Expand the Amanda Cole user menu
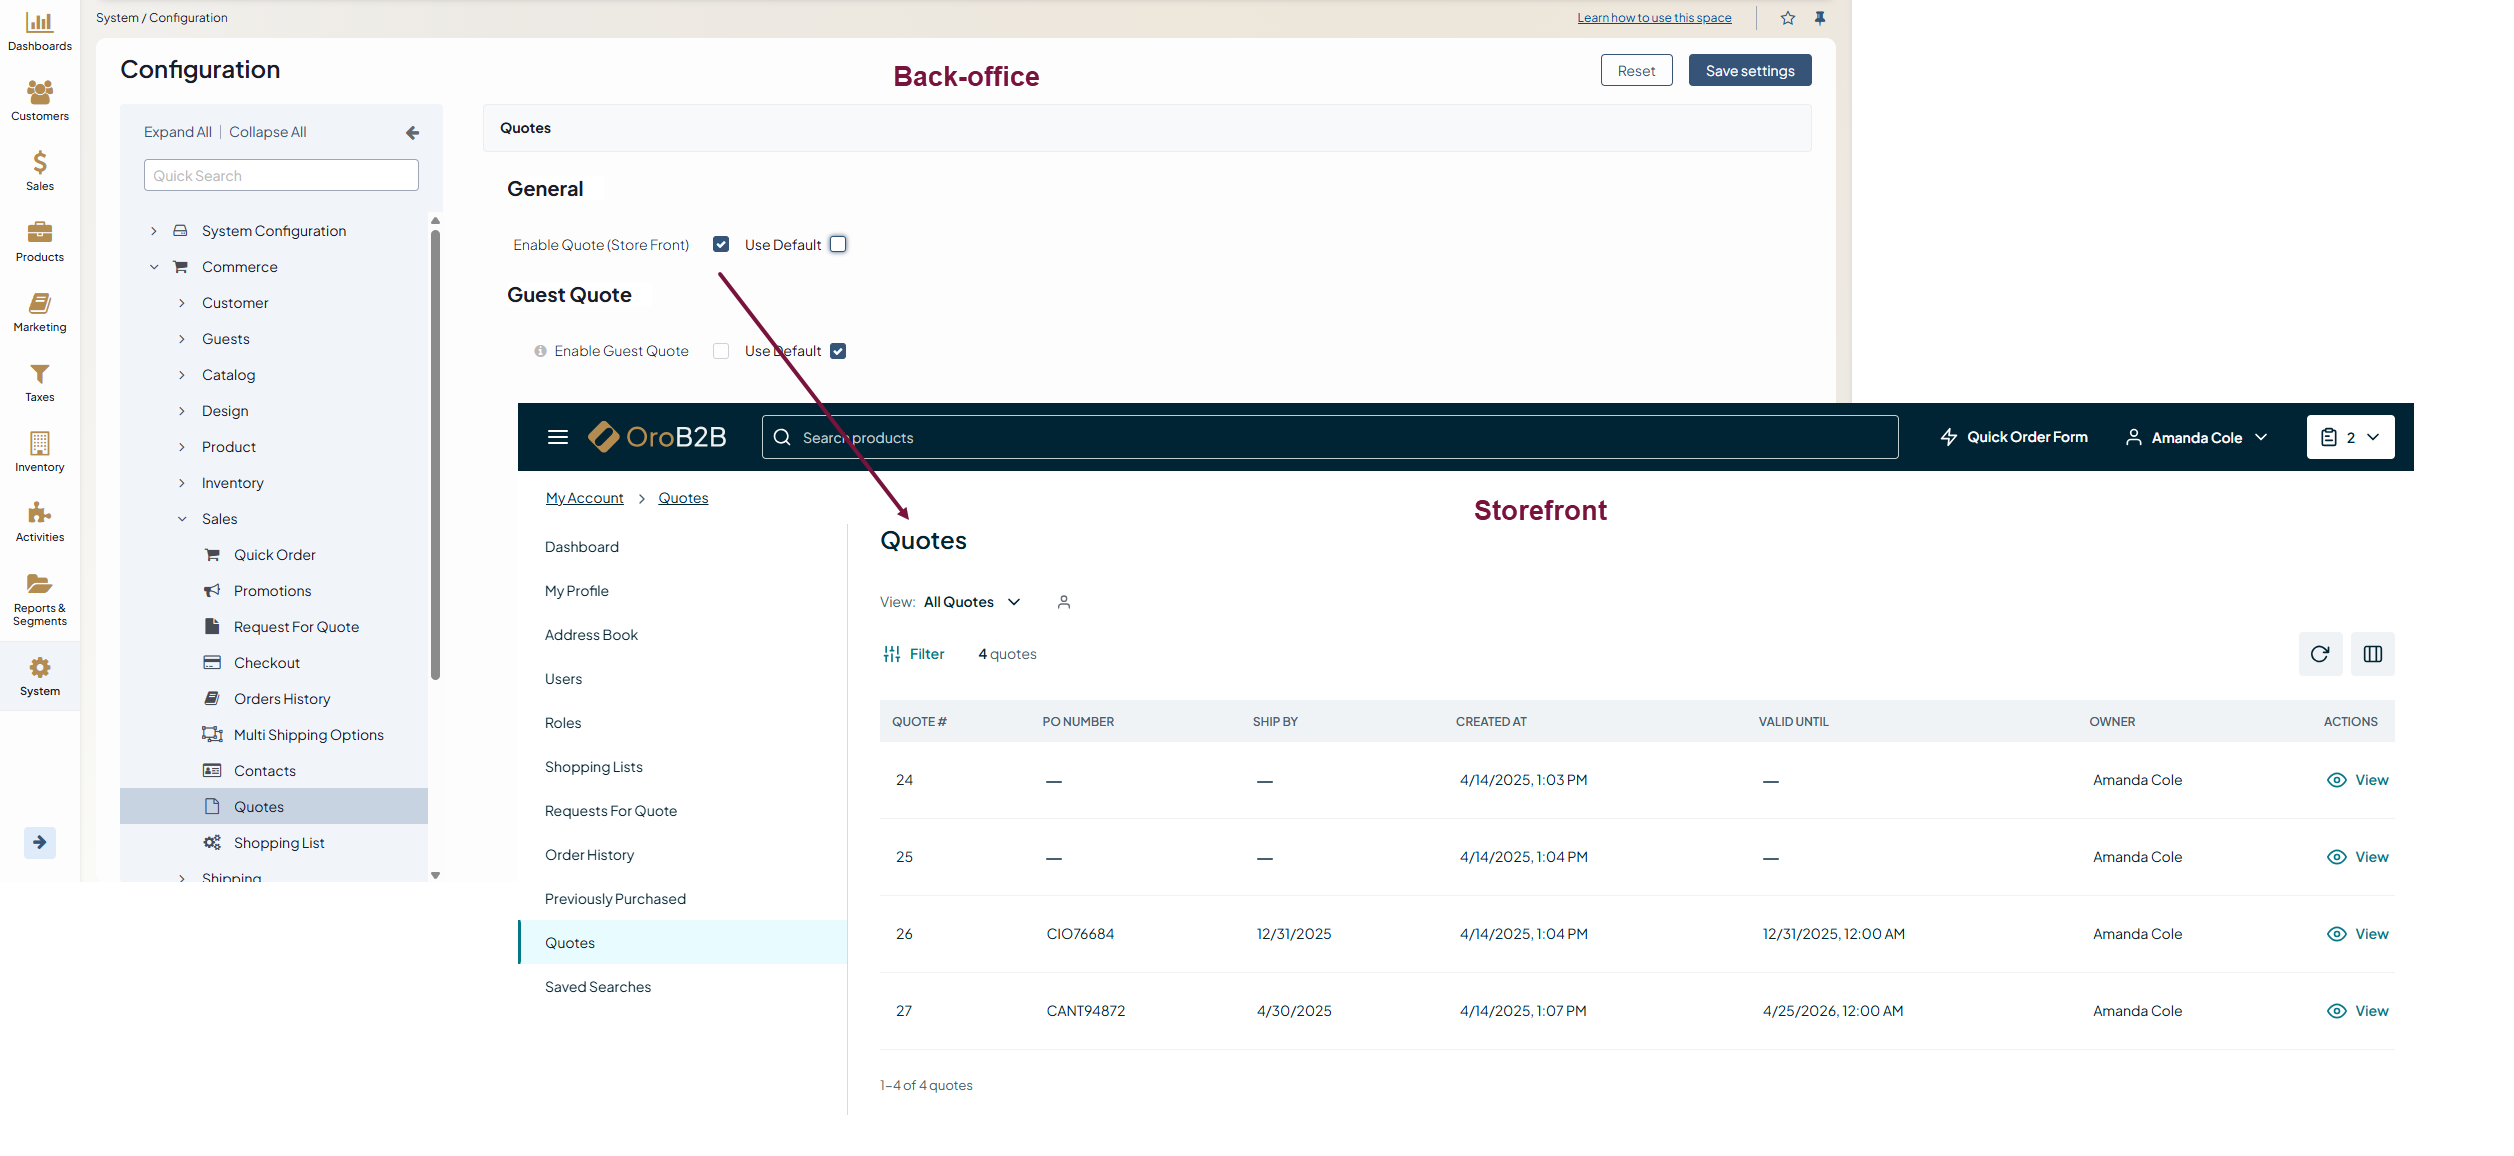 coord(2197,437)
